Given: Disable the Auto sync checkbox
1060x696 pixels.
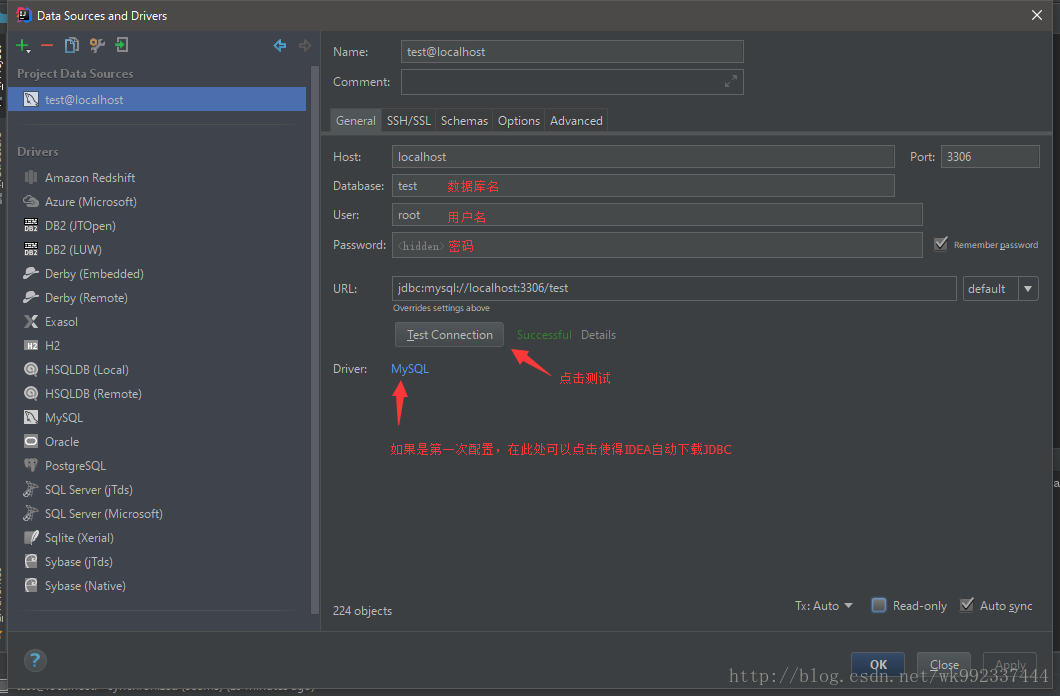Looking at the screenshot, I should 967,605.
